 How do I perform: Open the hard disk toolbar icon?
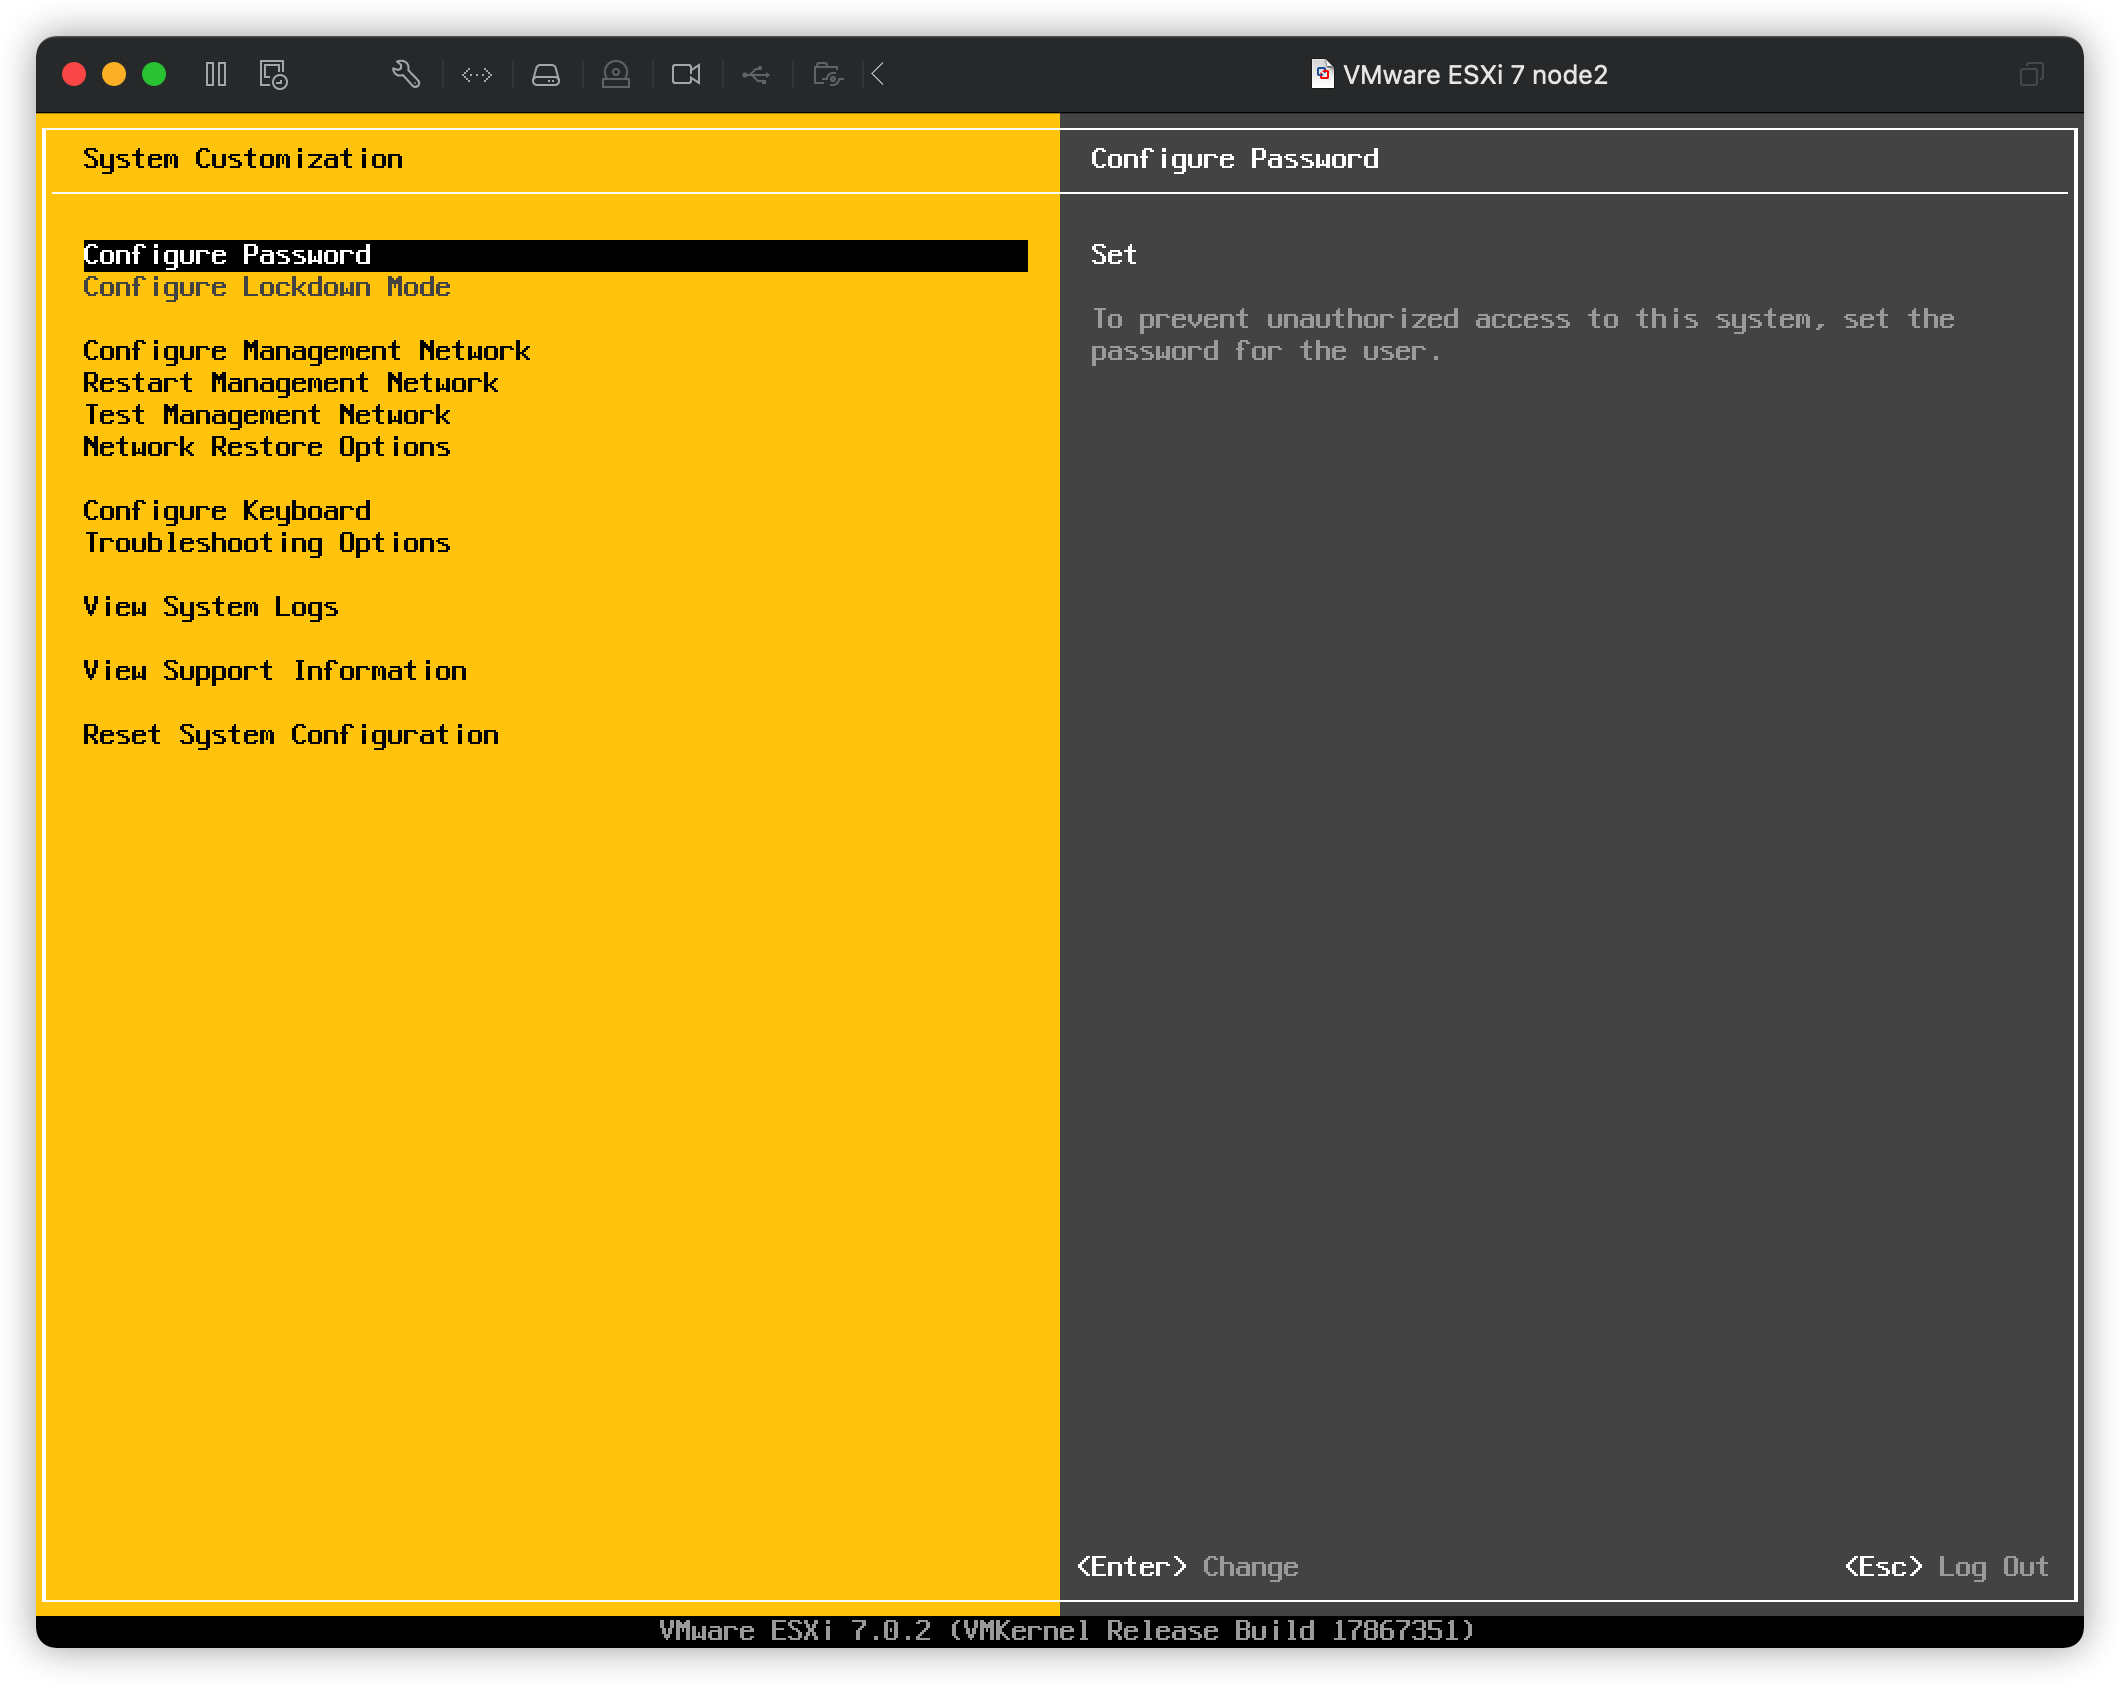(x=546, y=74)
